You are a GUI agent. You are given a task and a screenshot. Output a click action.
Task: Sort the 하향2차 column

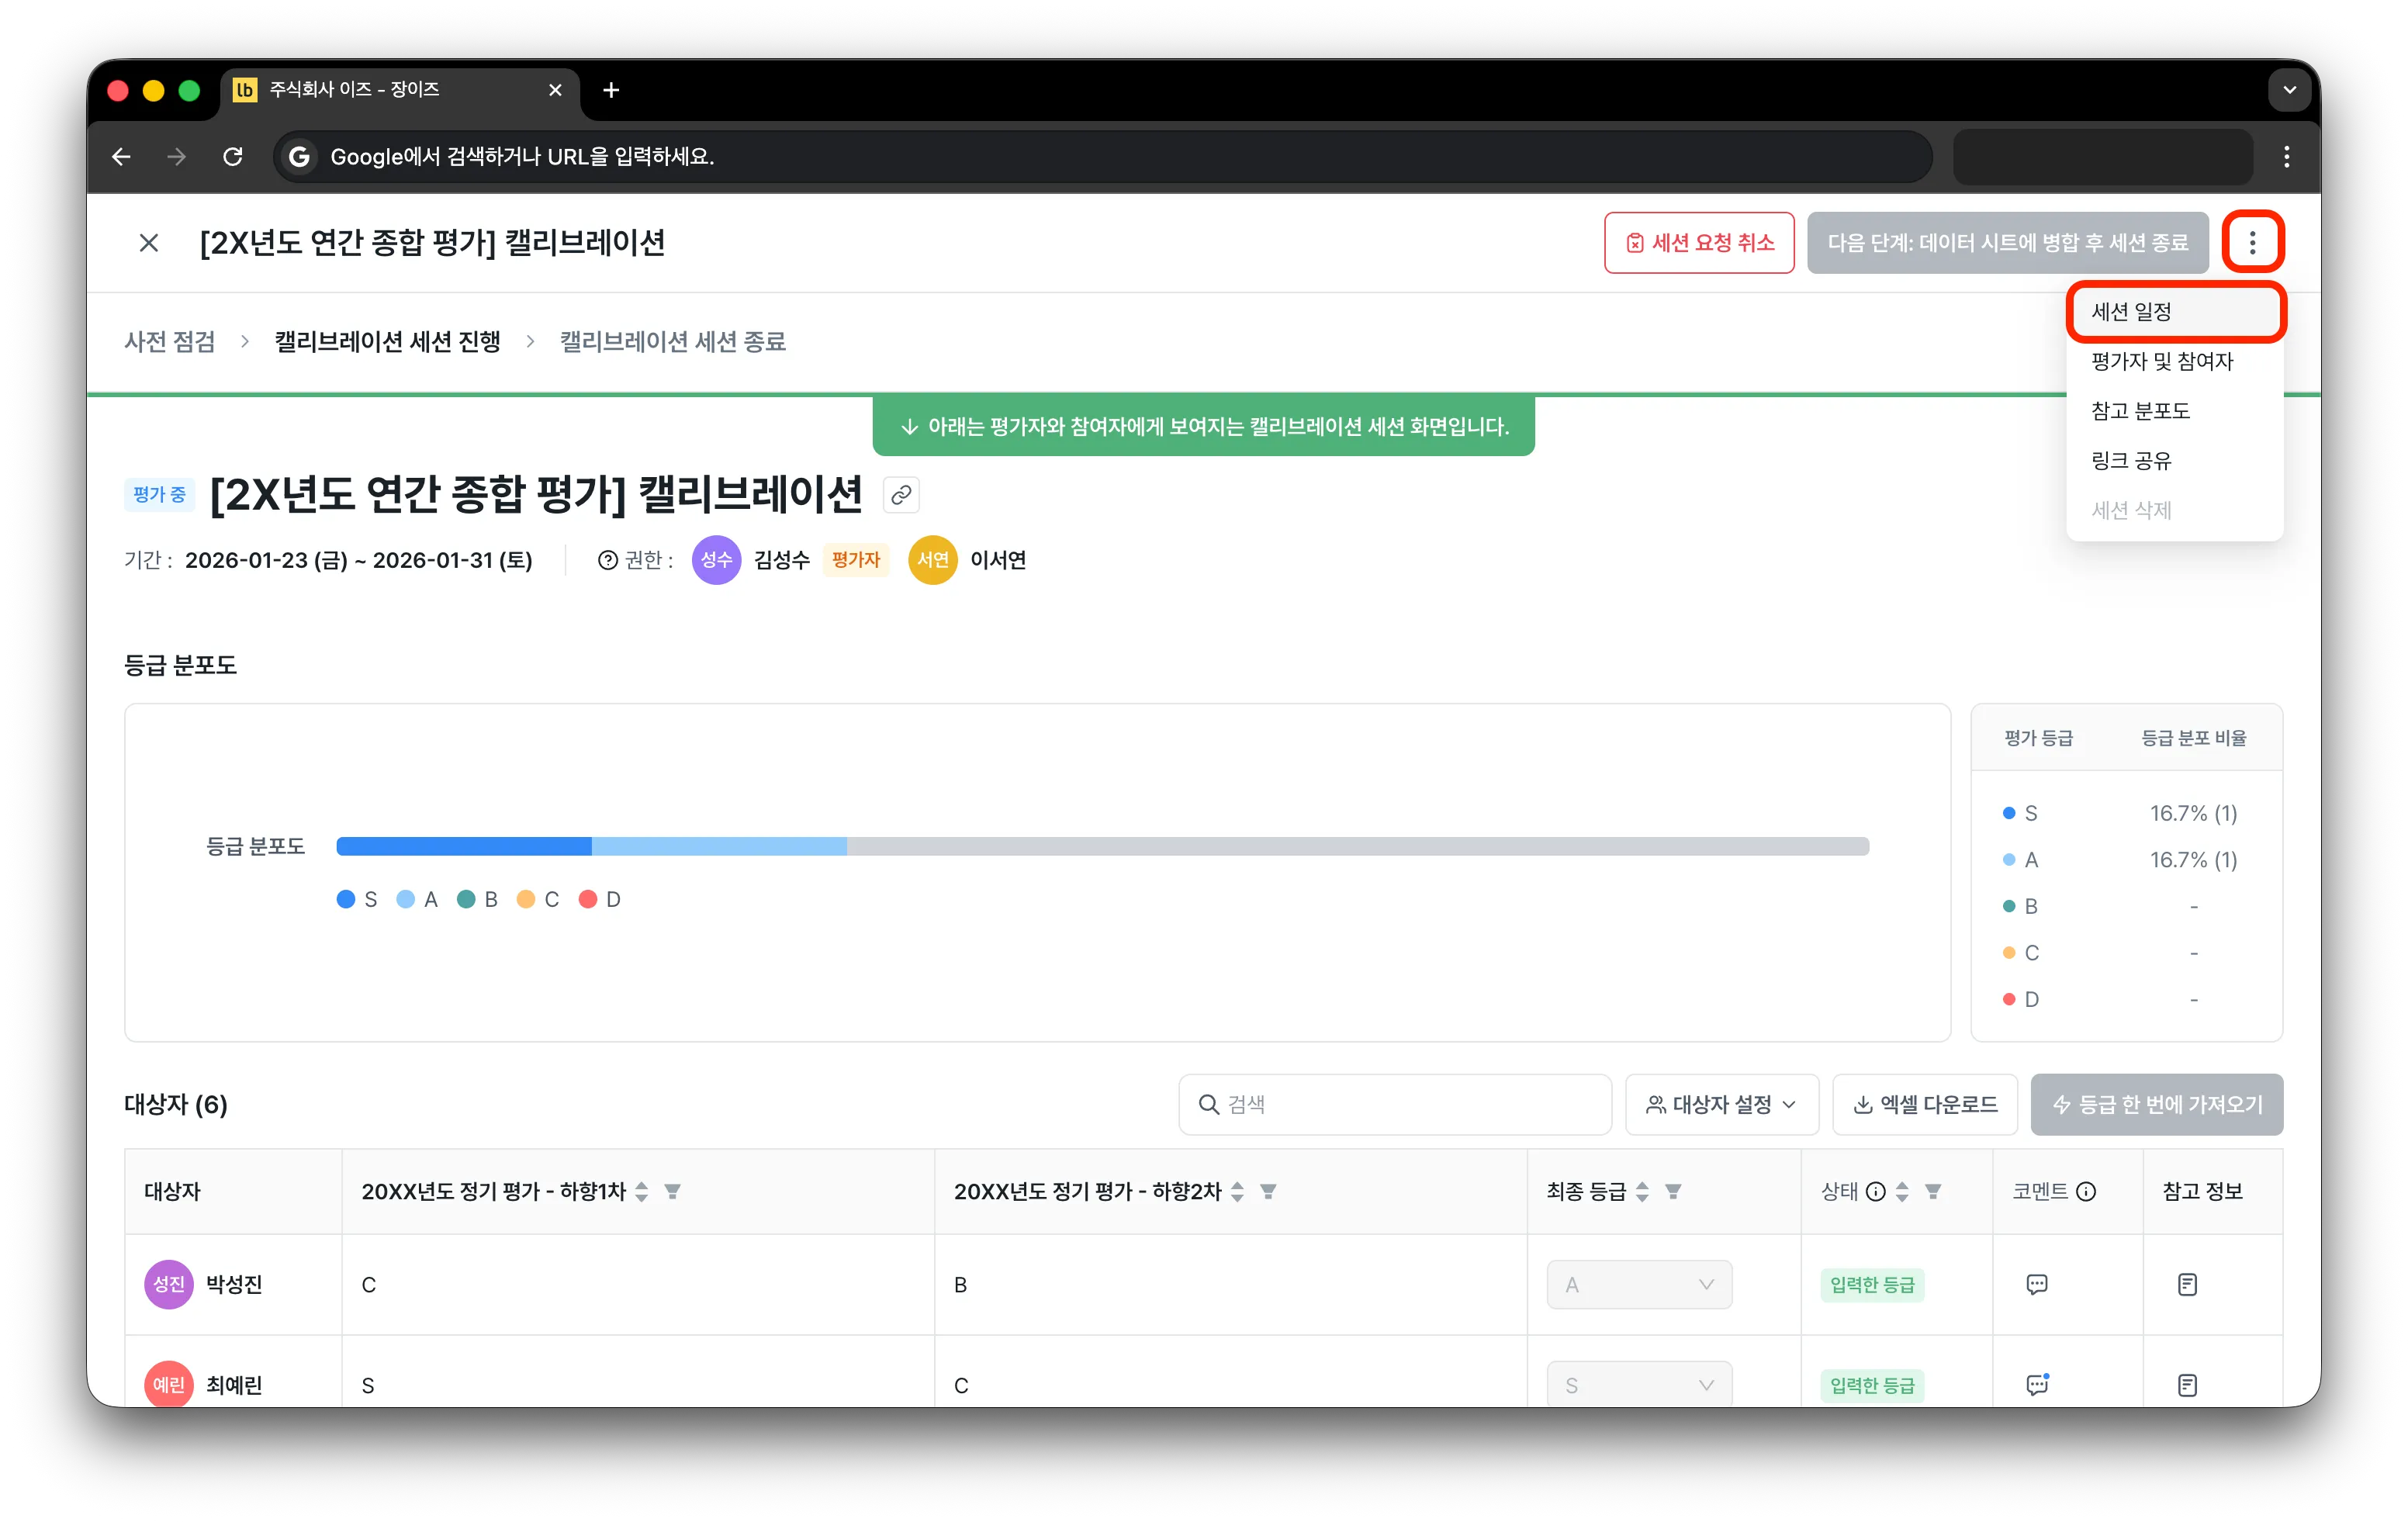point(1237,1191)
